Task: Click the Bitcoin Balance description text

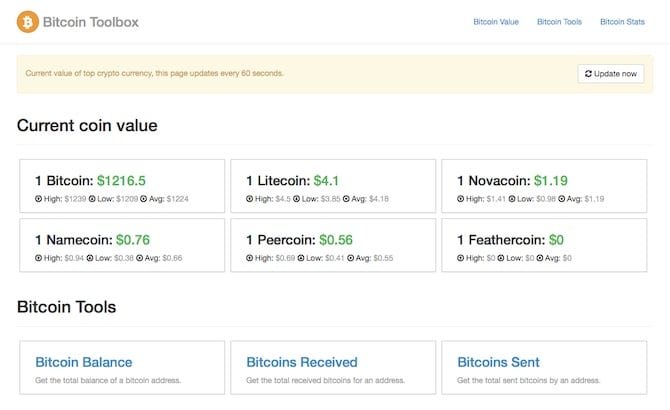Action: [x=108, y=380]
